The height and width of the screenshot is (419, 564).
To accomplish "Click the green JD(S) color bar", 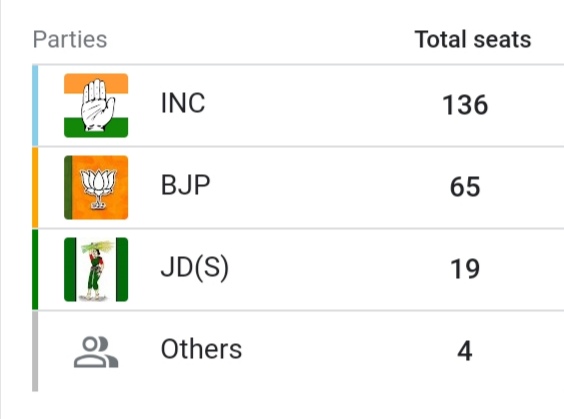I will click(35, 269).
